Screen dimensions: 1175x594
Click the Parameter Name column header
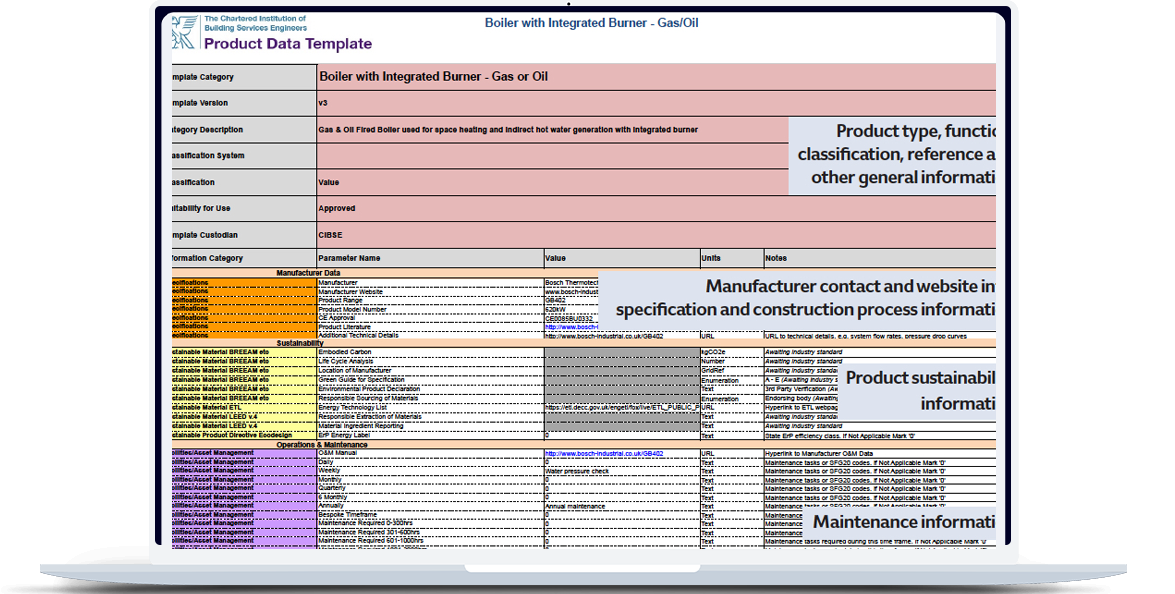tap(429, 258)
